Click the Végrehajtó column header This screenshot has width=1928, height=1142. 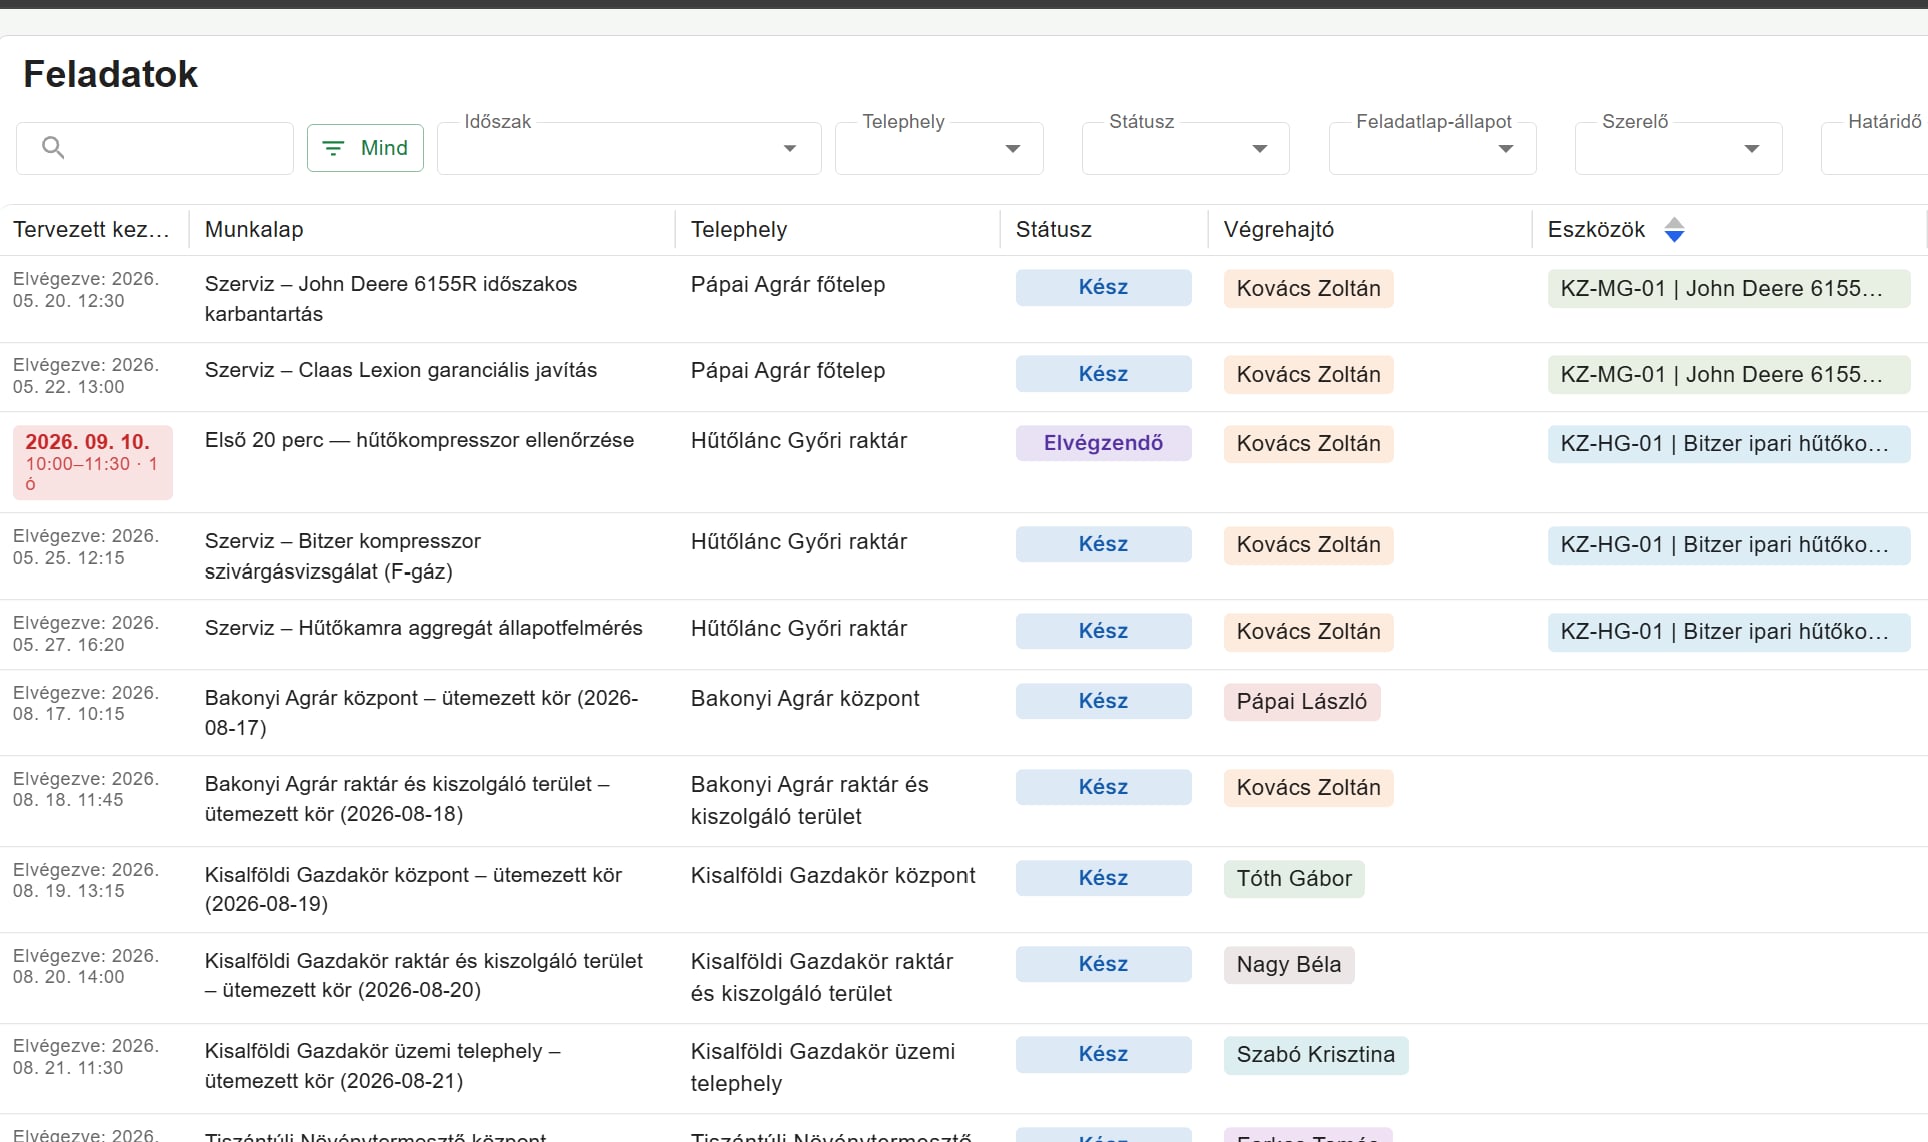[1279, 230]
